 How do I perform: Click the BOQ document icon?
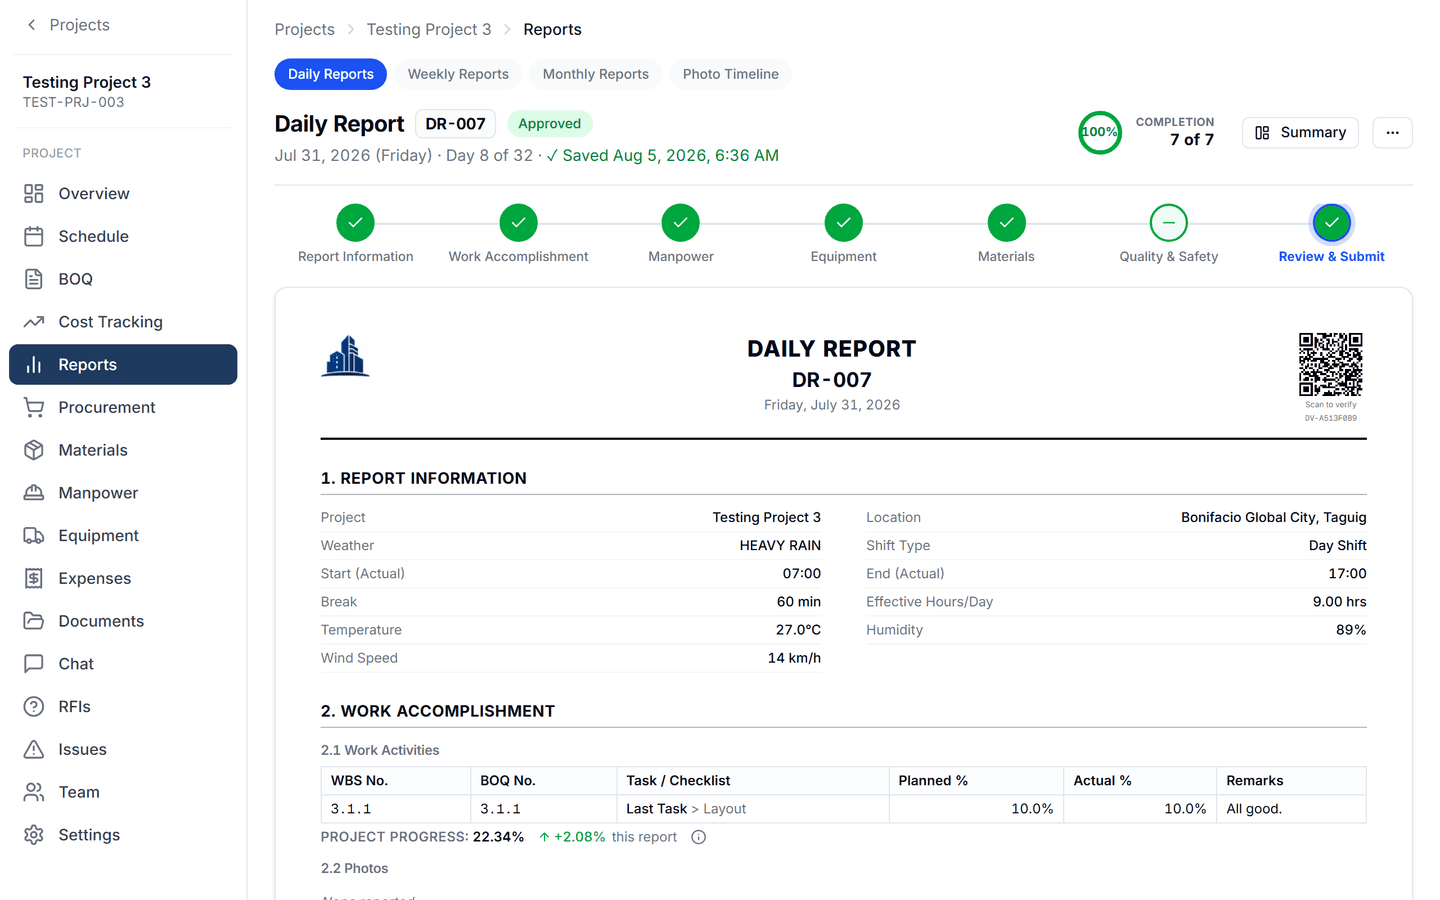tap(34, 279)
